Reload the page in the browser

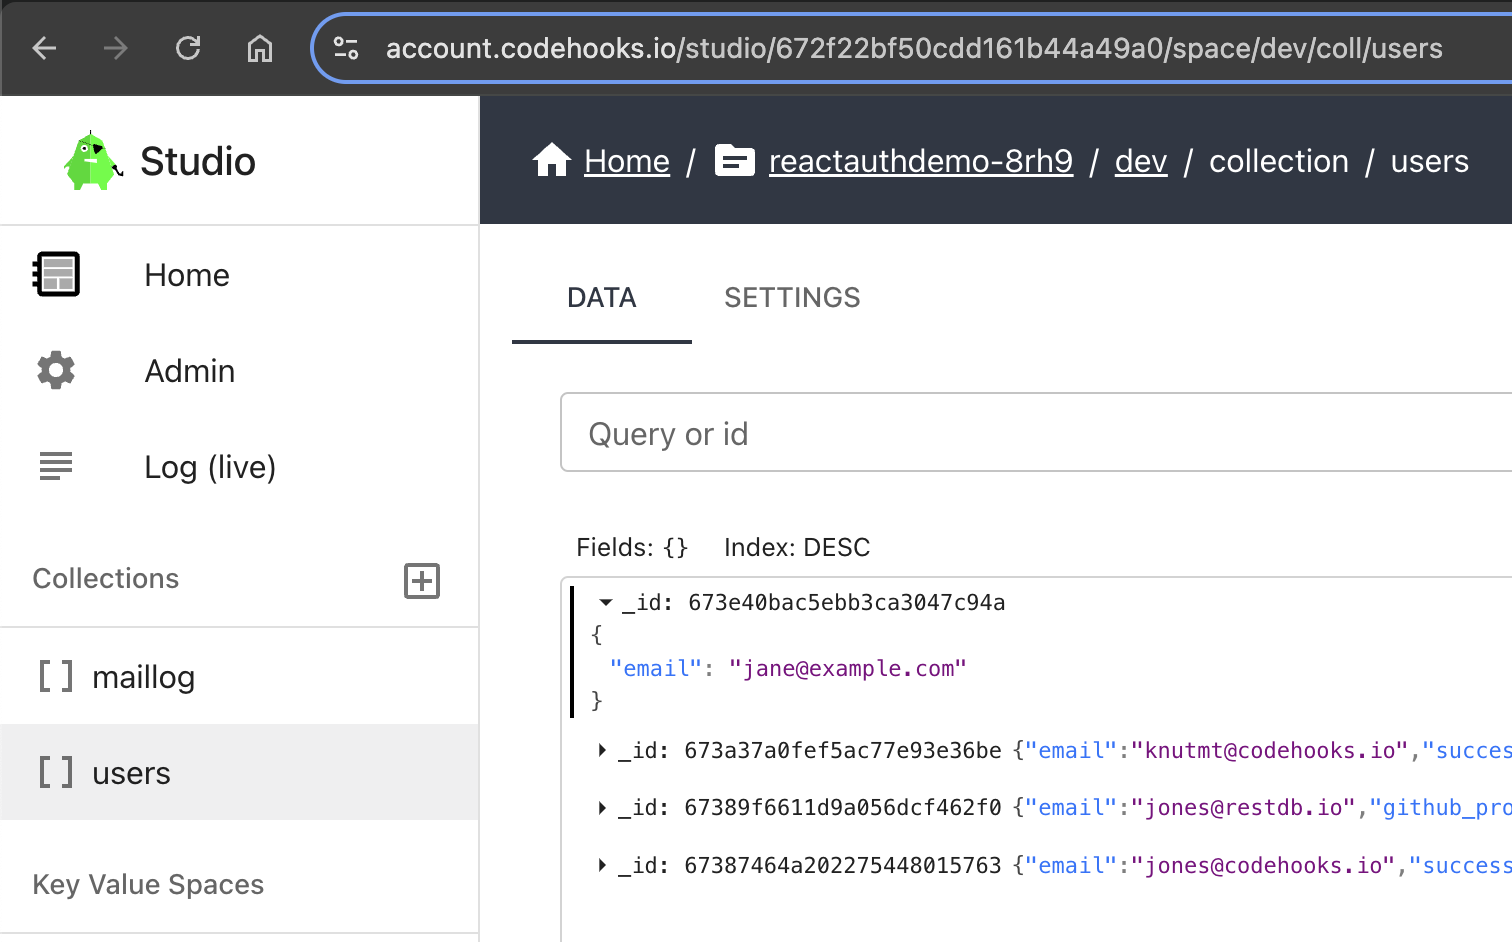188,48
